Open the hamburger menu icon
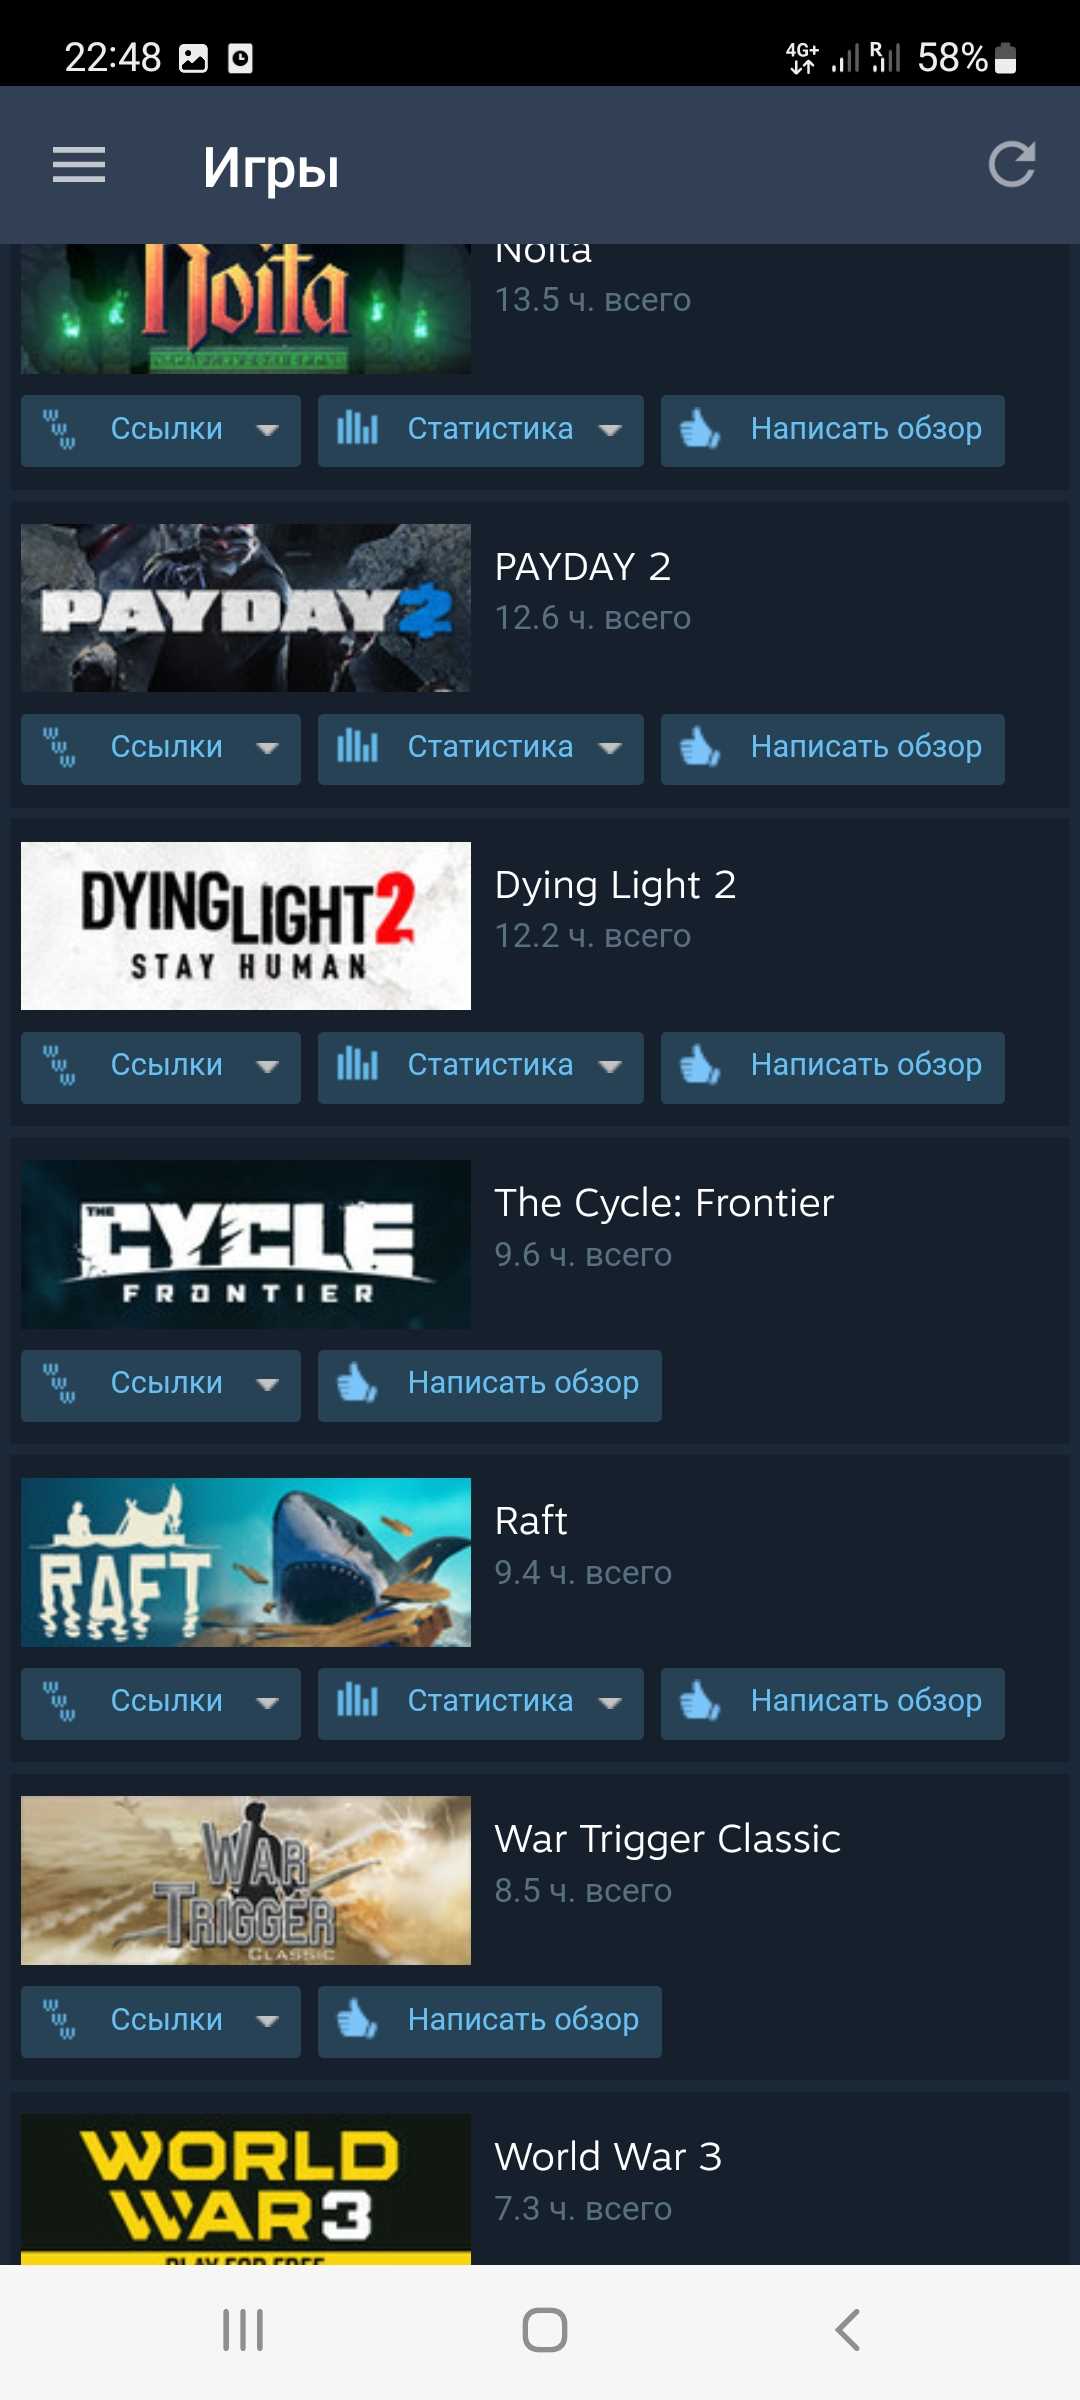 79,165
